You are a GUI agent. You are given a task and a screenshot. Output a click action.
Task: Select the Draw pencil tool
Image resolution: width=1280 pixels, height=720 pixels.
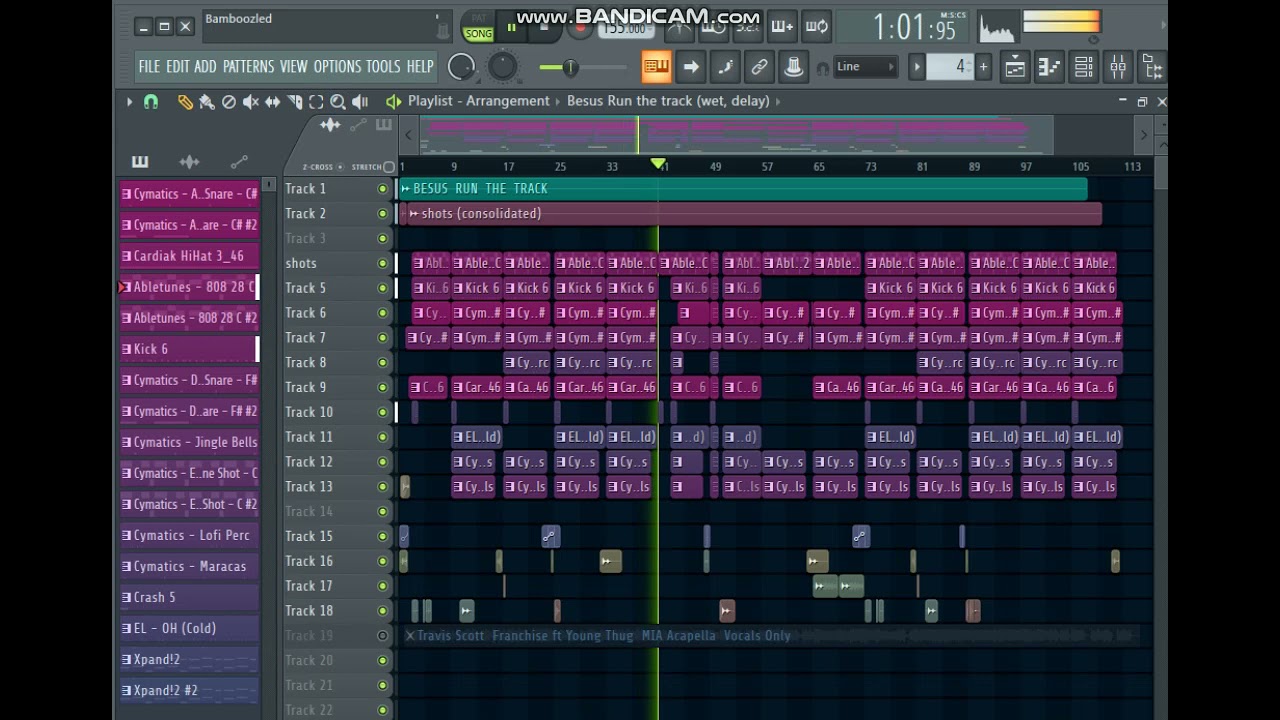pyautogui.click(x=185, y=101)
